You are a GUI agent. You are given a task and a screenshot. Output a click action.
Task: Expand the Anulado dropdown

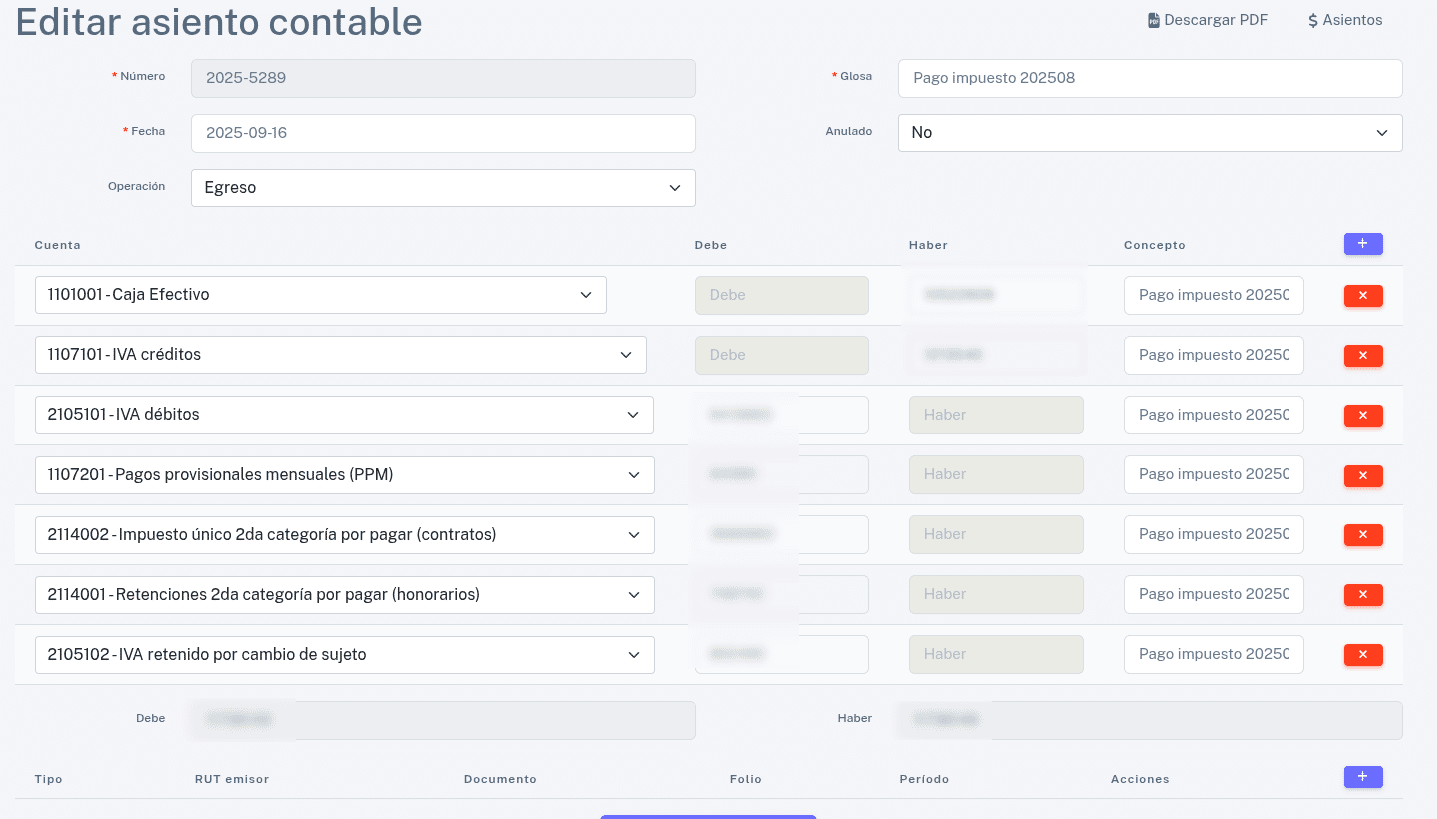pyautogui.click(x=1149, y=133)
